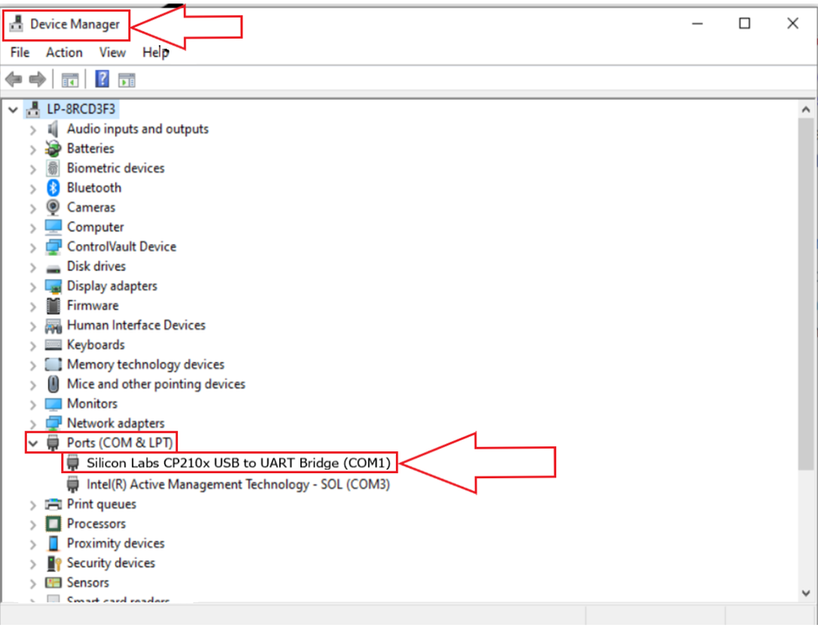Click the Back arrow toolbar icon
This screenshot has height=630, width=818.
(x=14, y=79)
